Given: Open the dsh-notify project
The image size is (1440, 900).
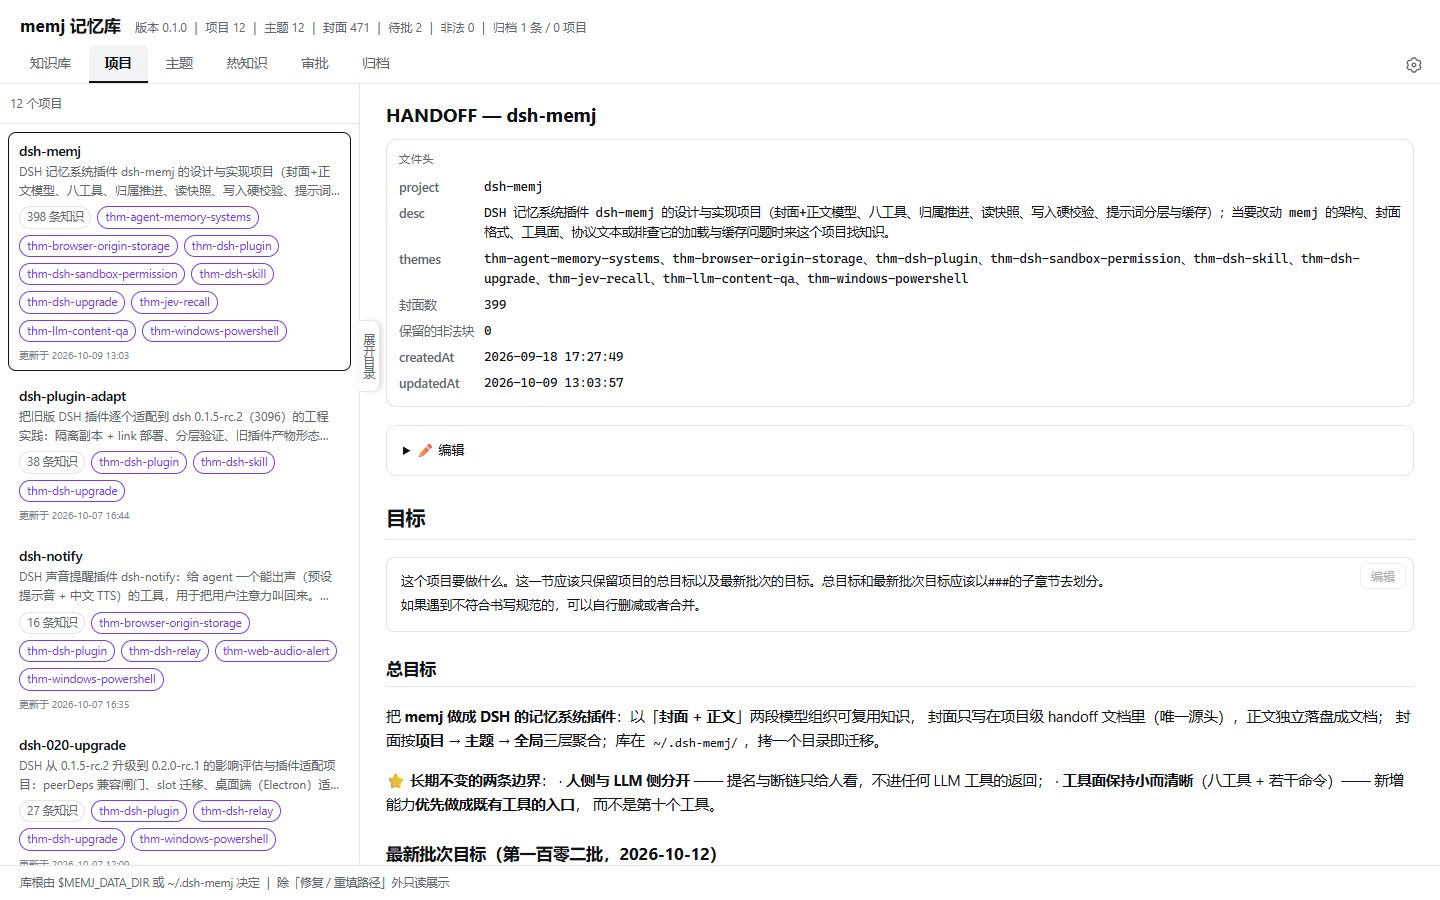Looking at the screenshot, I should [x=51, y=556].
